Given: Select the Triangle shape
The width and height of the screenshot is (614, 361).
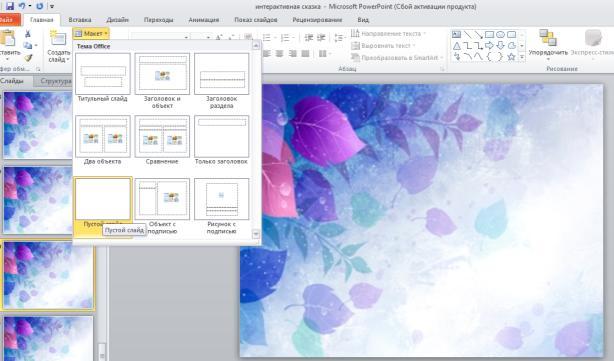Looking at the screenshot, I should [x=456, y=46].
